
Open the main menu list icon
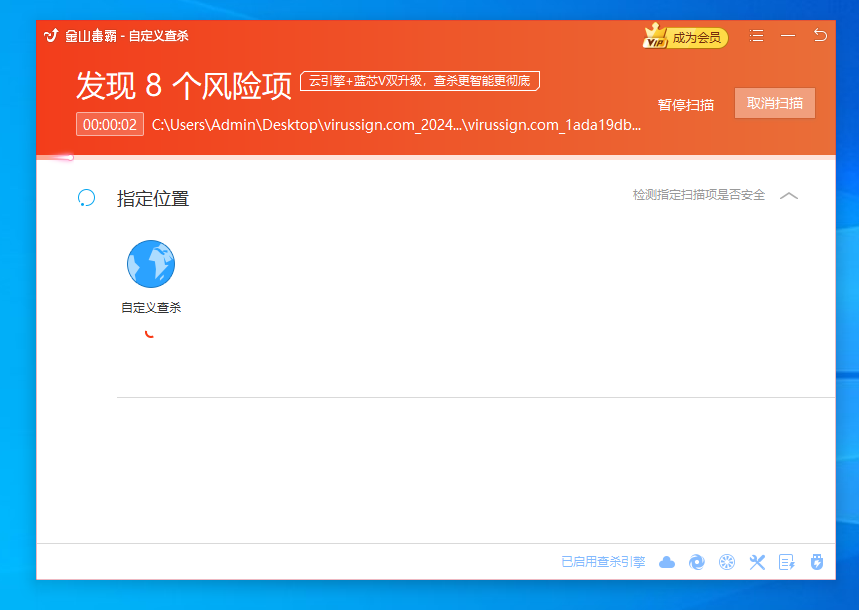pyautogui.click(x=756, y=36)
